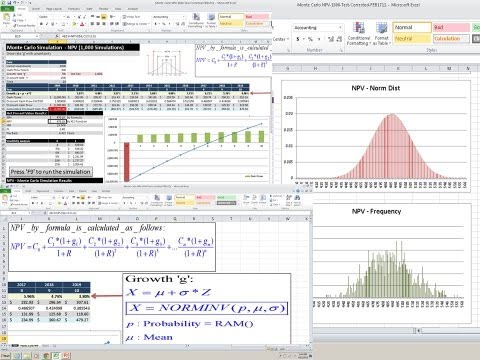Click the percent style icon in right window
The height and width of the screenshot is (360, 480).
[310, 39]
